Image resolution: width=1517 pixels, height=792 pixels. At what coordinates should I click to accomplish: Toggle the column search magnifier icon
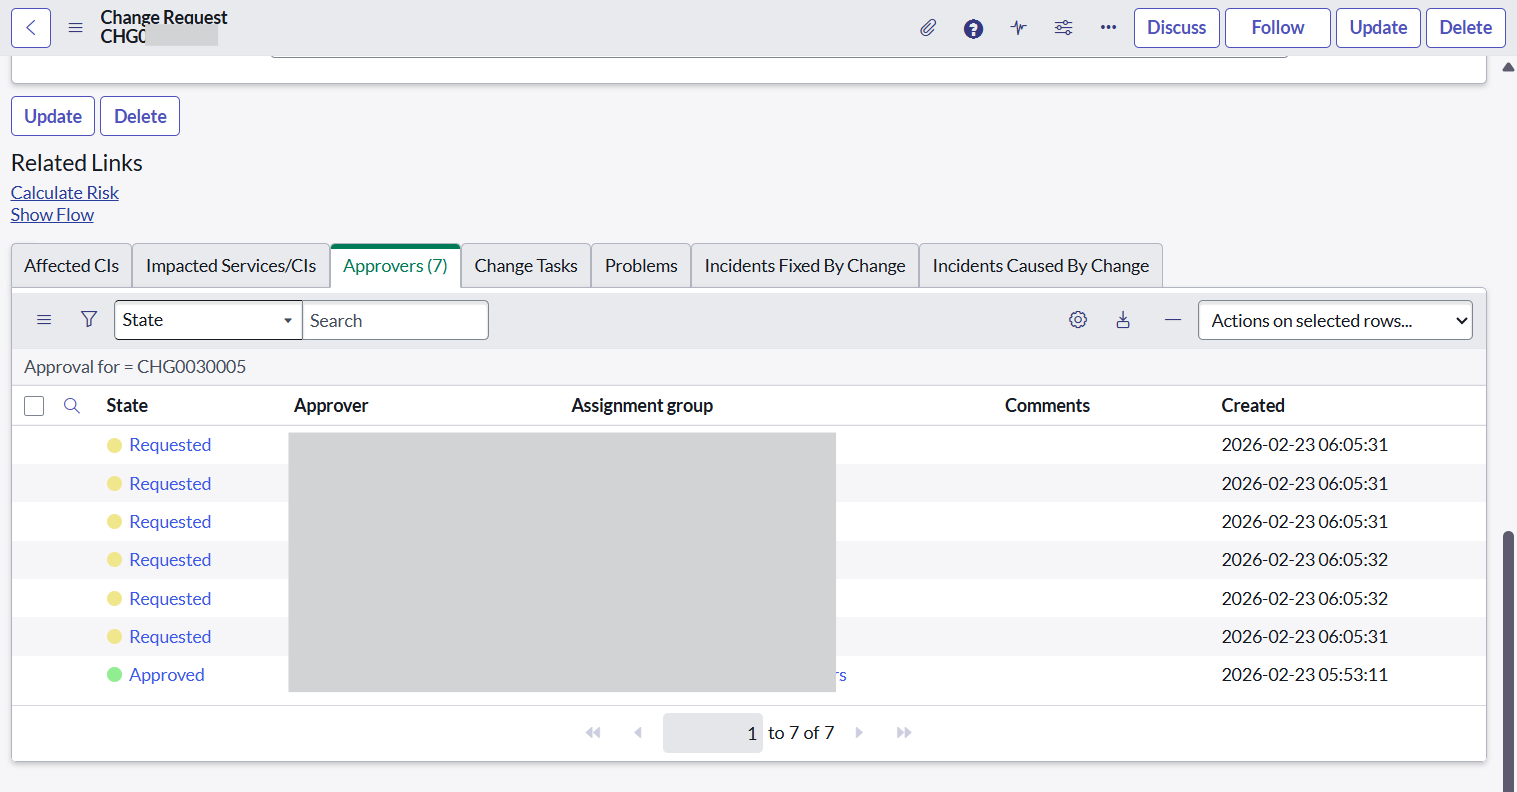click(72, 405)
